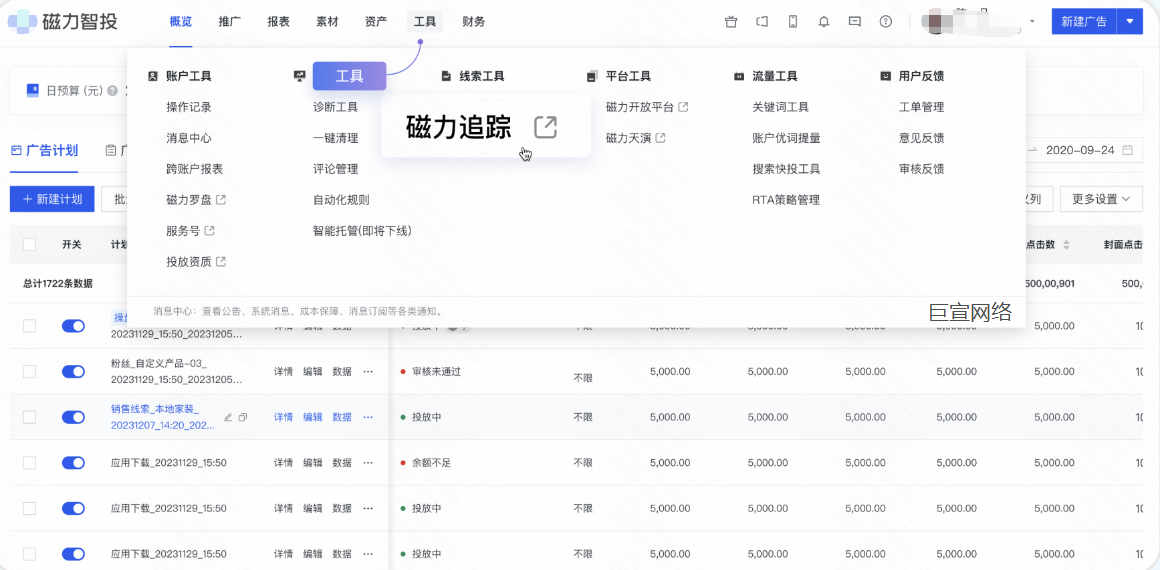Open the message chat icon in header
1160x570 pixels.
click(854, 21)
